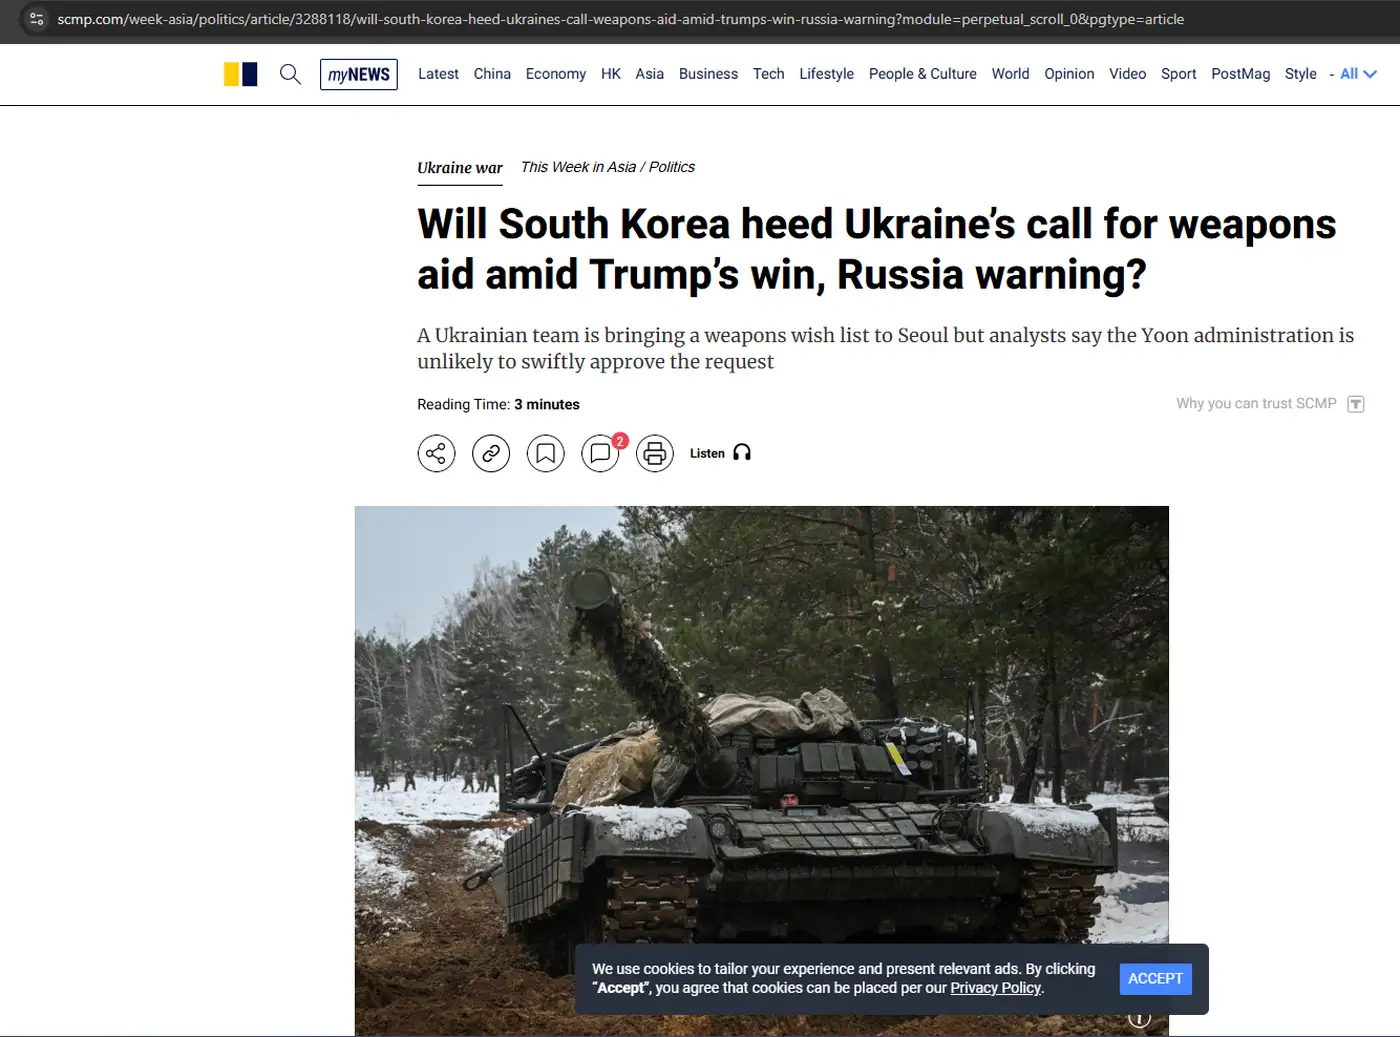Image resolution: width=1400 pixels, height=1037 pixels.
Task: Click the trust badge next to Why you can trust SCMP
Action: [1356, 403]
